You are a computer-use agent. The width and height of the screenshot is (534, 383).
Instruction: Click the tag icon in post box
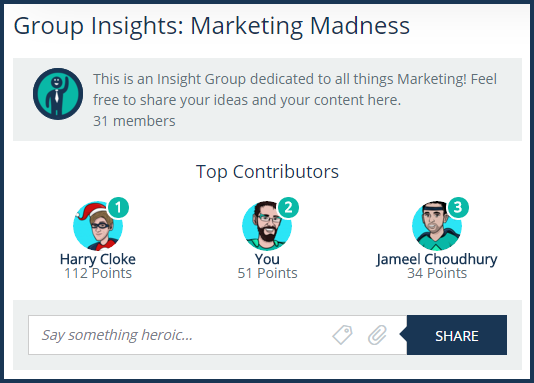click(343, 335)
